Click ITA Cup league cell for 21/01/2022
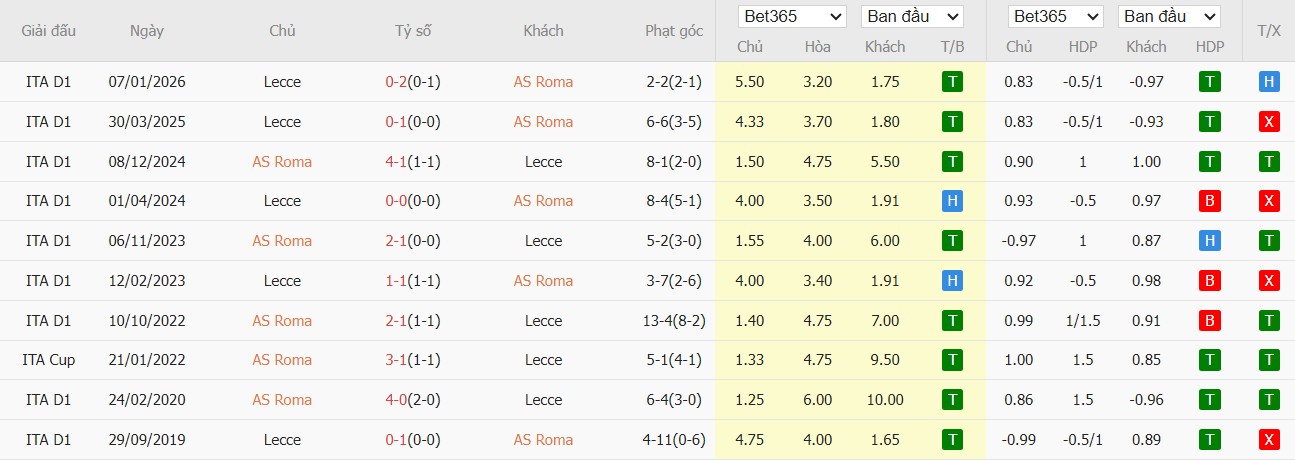The height and width of the screenshot is (460, 1295). point(49,360)
